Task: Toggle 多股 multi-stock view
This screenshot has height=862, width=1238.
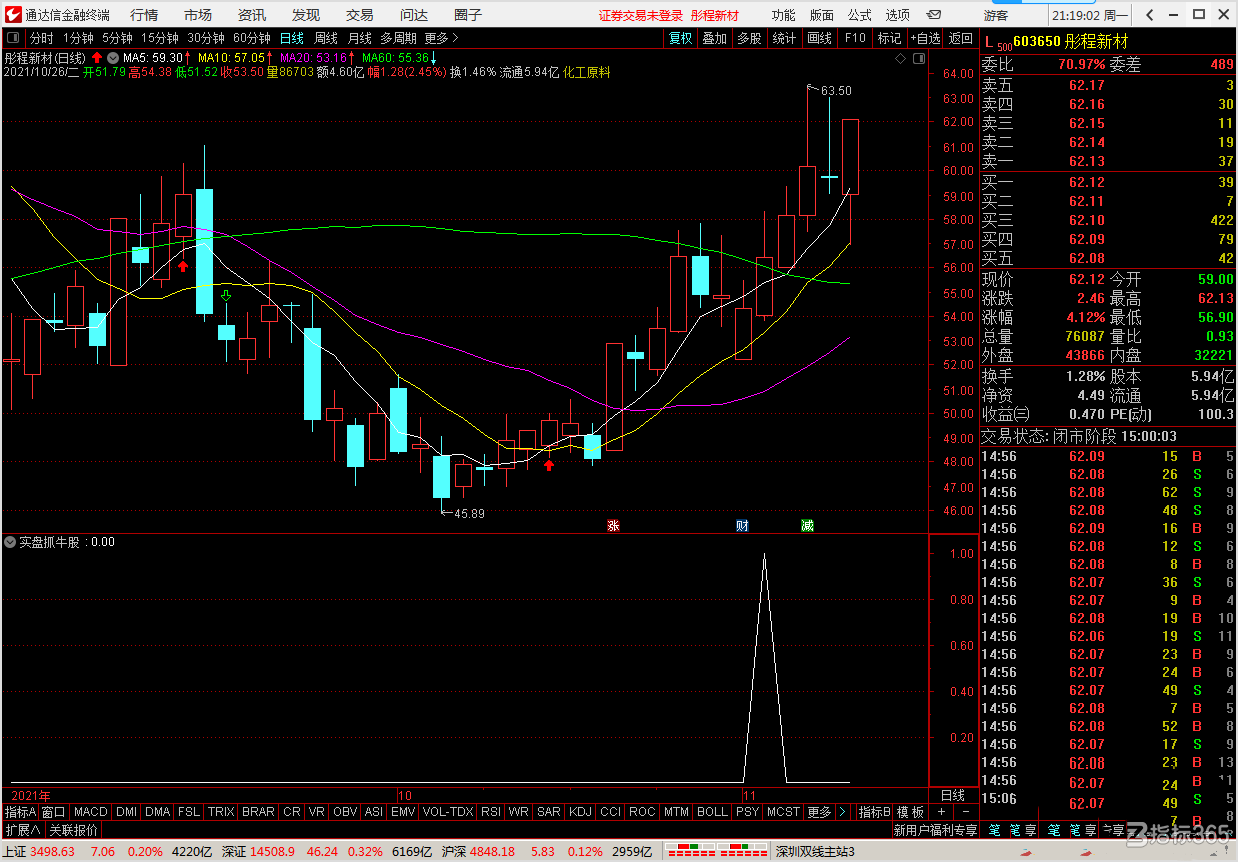Action: (749, 38)
